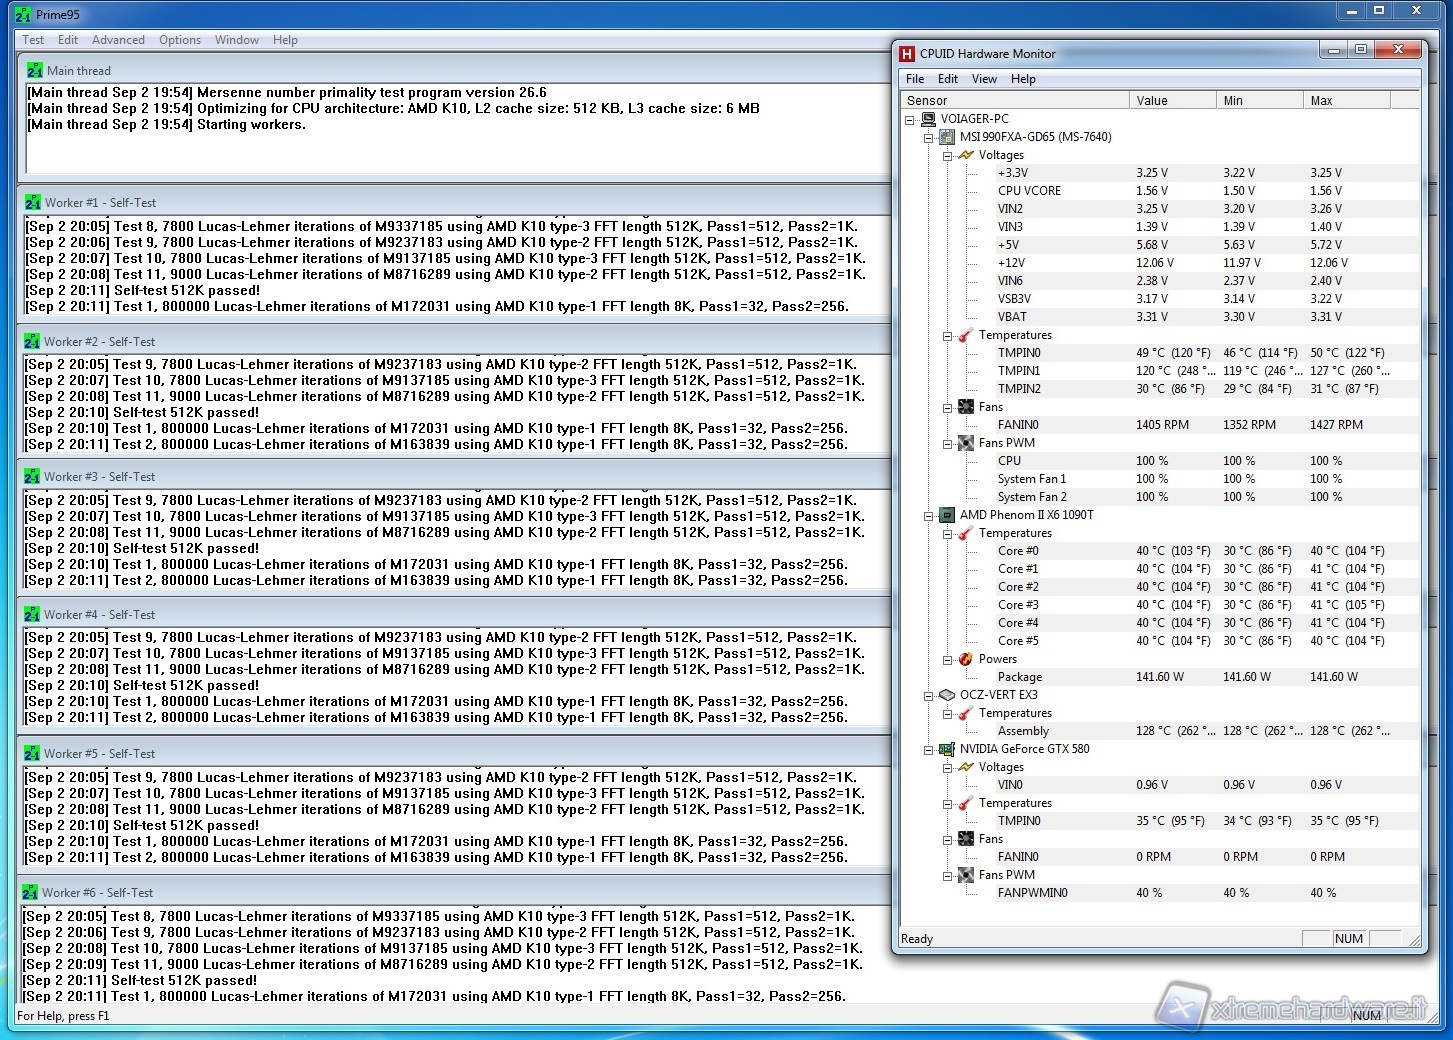
Task: Click the NVIDIA GeForce GTX 580 card icon
Action: (x=946, y=749)
